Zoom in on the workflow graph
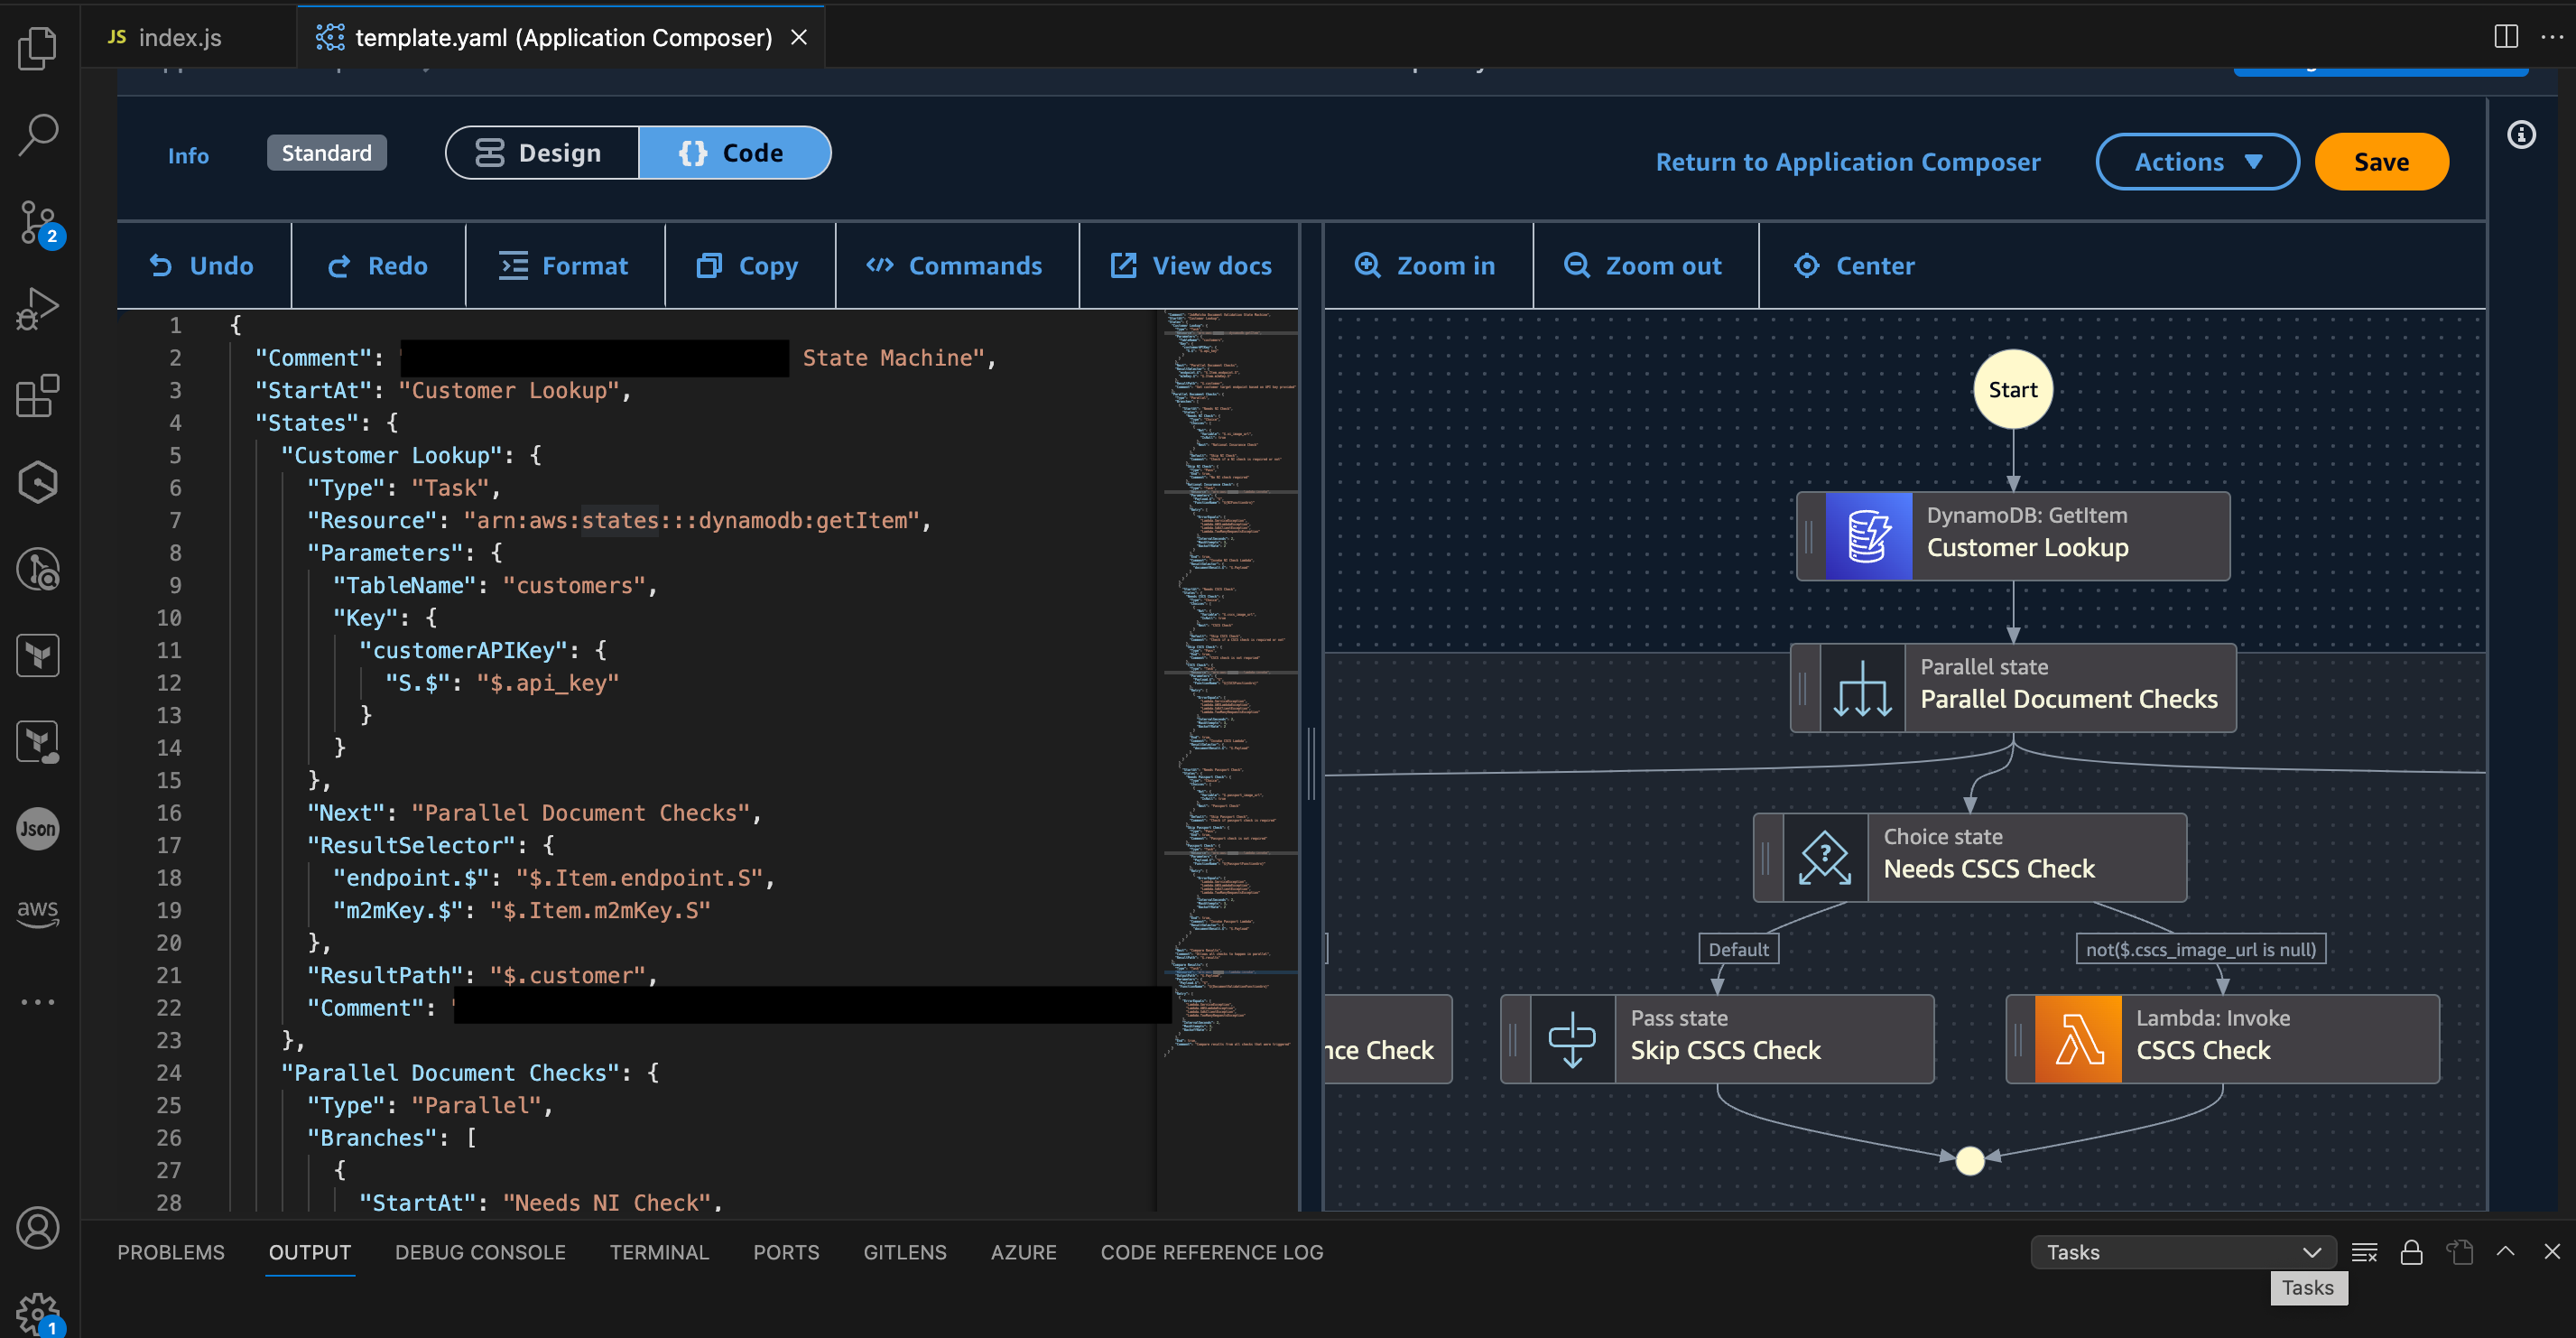 pyautogui.click(x=1426, y=265)
